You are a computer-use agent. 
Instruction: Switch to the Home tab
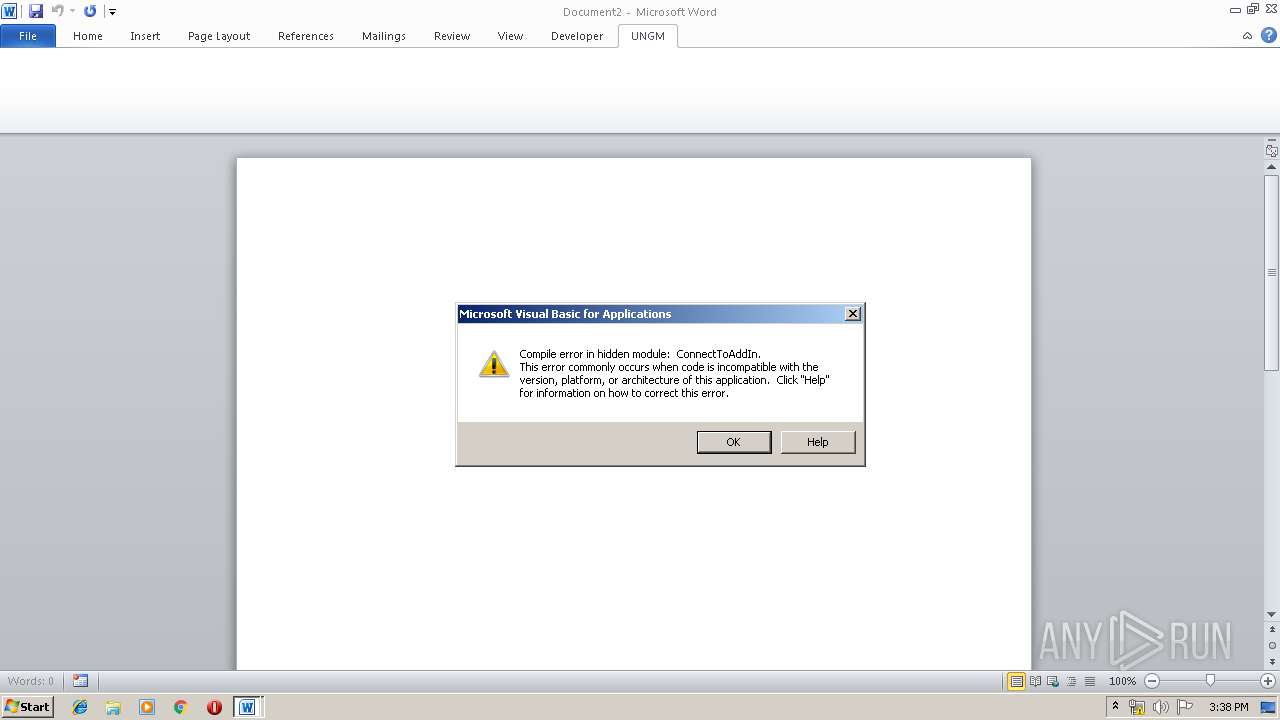[88, 36]
